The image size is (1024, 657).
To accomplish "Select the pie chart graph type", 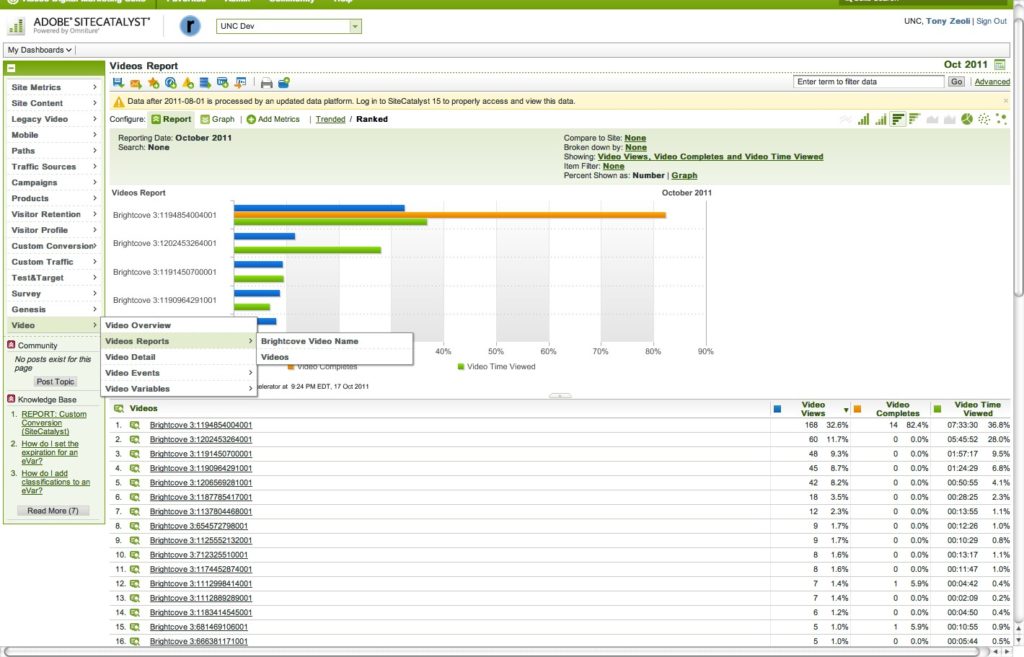I will [x=967, y=119].
